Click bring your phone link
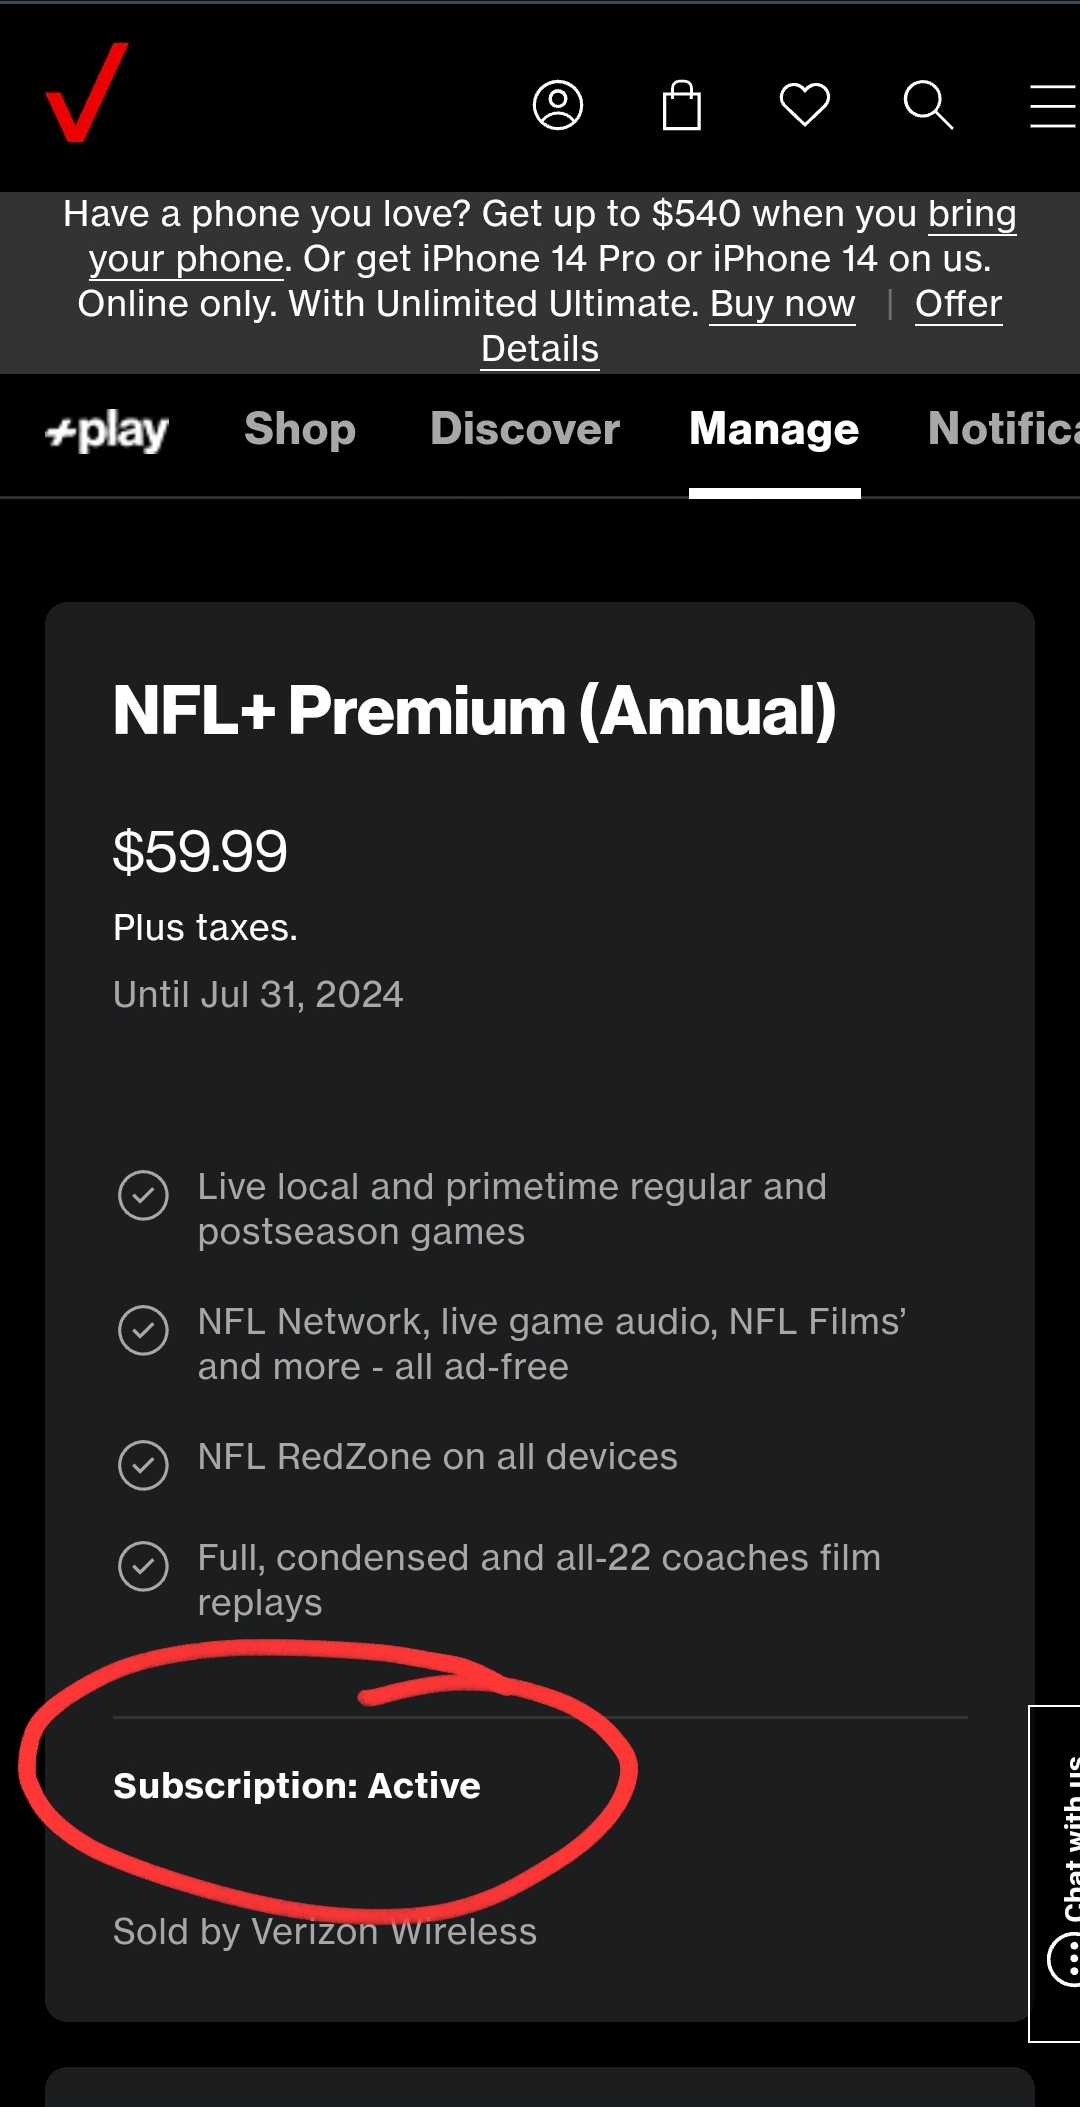Screen dimensions: 1080x2107 coord(970,215)
